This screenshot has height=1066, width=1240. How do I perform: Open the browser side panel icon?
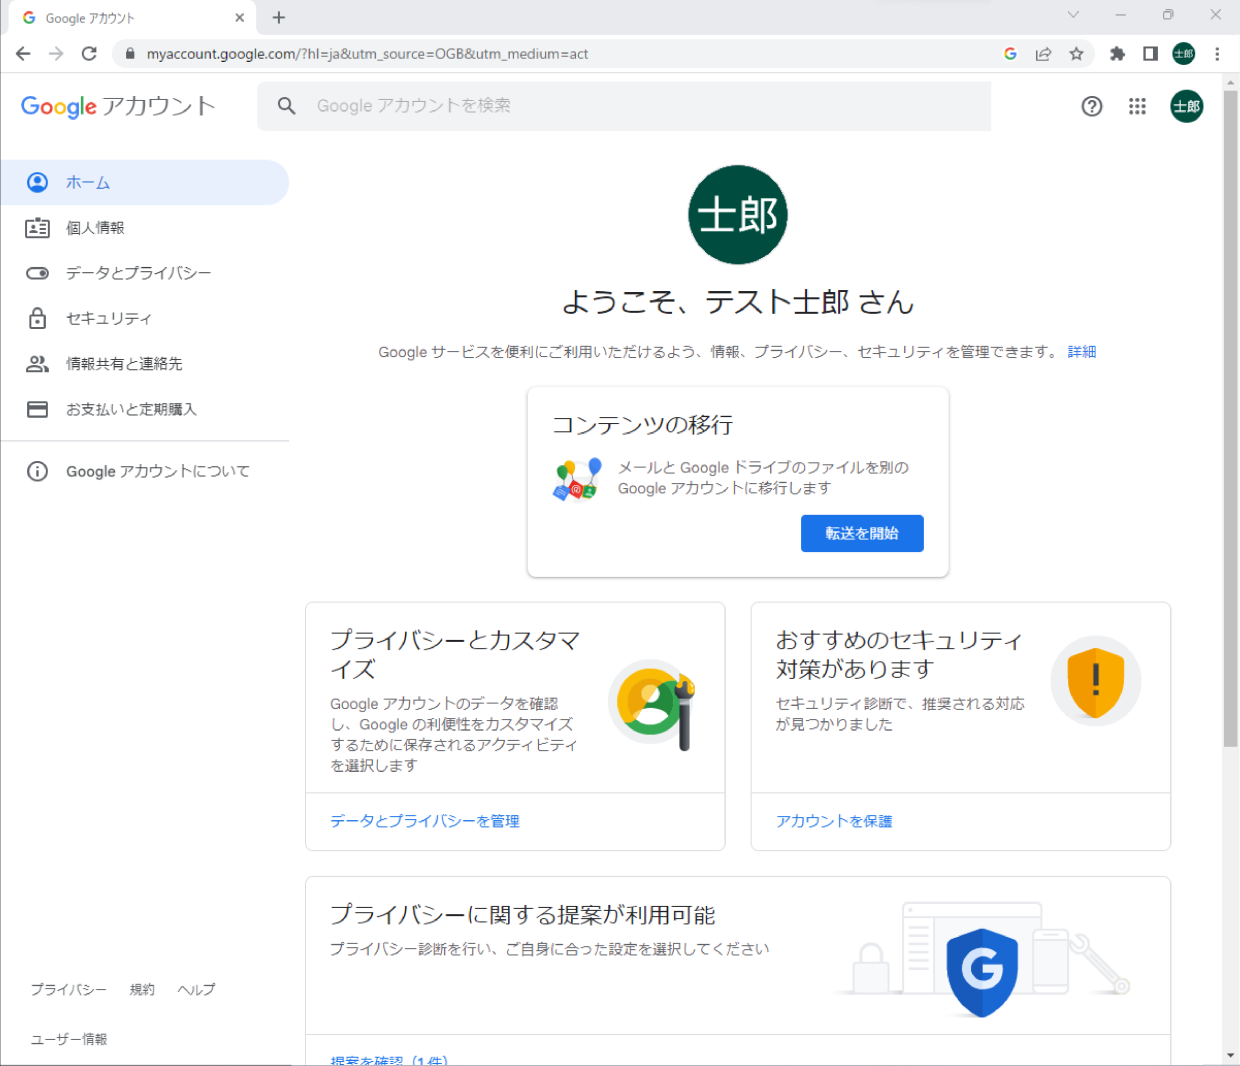(x=1150, y=54)
